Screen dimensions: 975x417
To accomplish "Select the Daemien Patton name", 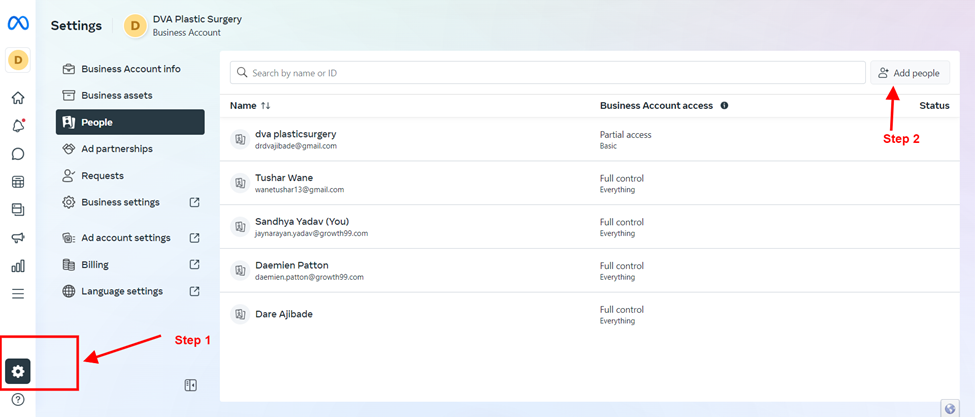I will pos(292,265).
